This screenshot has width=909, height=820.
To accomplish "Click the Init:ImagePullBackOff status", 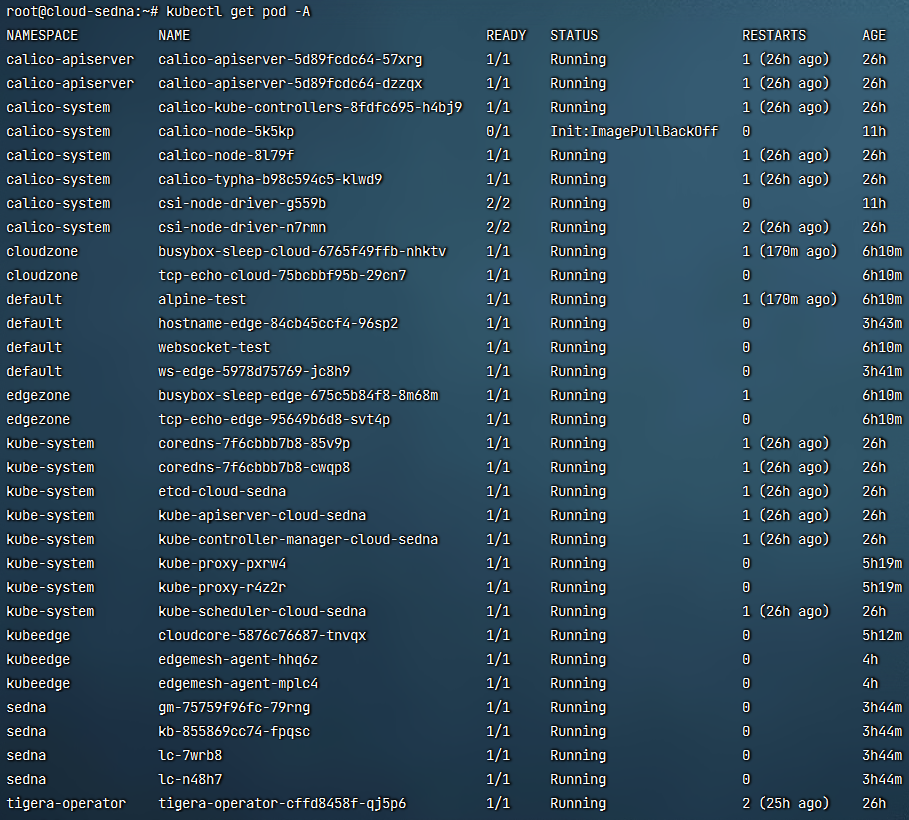I will (634, 132).
